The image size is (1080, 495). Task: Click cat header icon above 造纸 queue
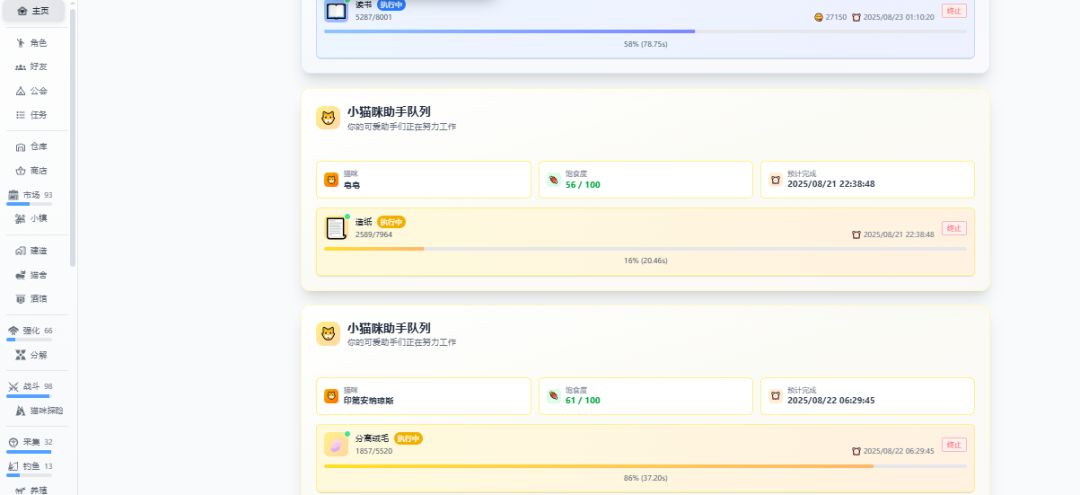(328, 118)
